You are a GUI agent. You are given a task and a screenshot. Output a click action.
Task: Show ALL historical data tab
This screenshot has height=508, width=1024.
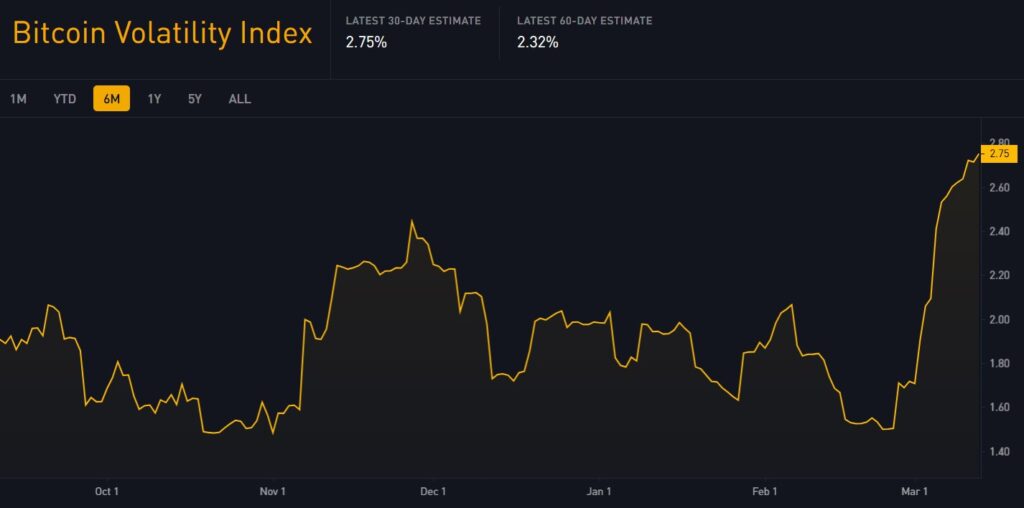[240, 99]
